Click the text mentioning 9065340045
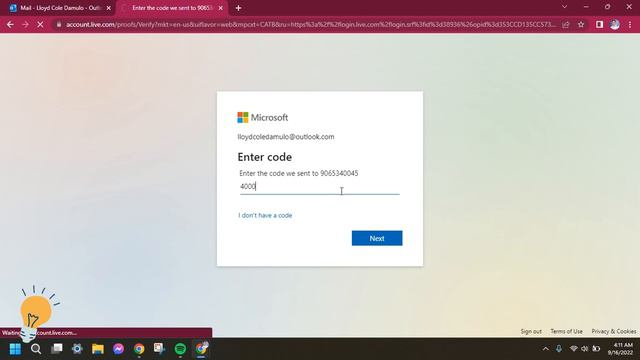The image size is (640, 360). pos(299,173)
